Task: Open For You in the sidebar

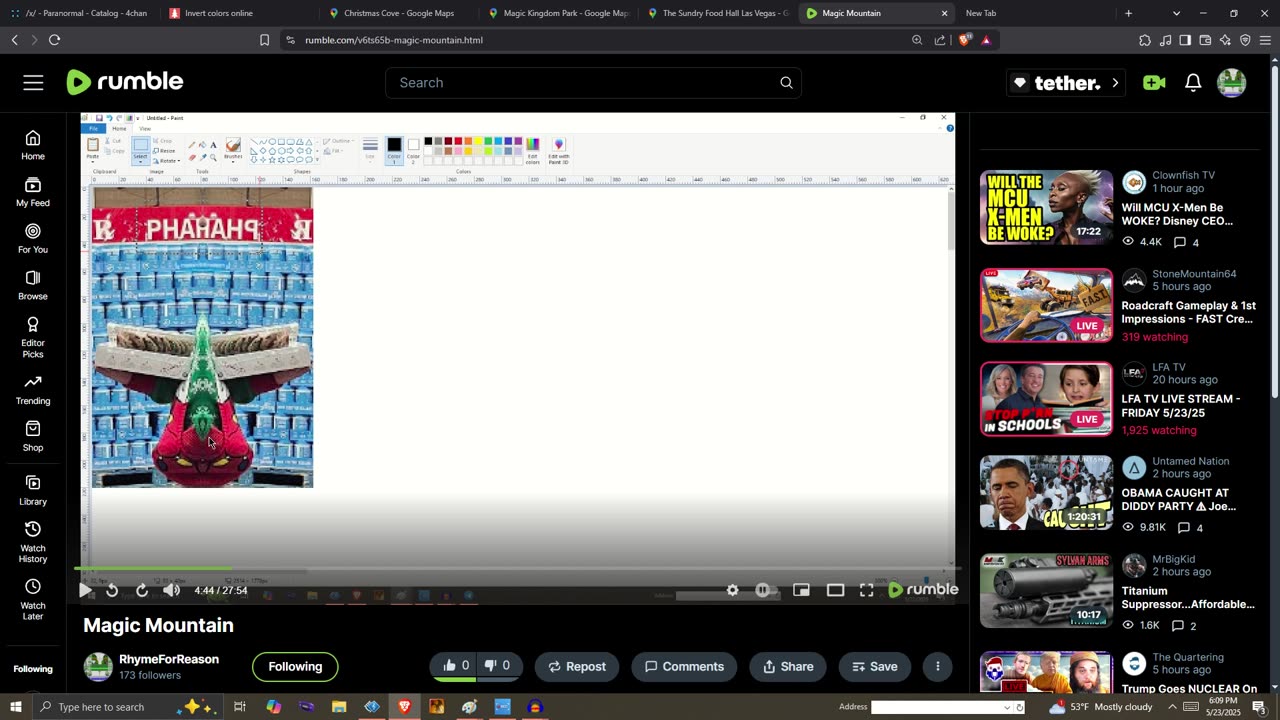Action: point(33,238)
